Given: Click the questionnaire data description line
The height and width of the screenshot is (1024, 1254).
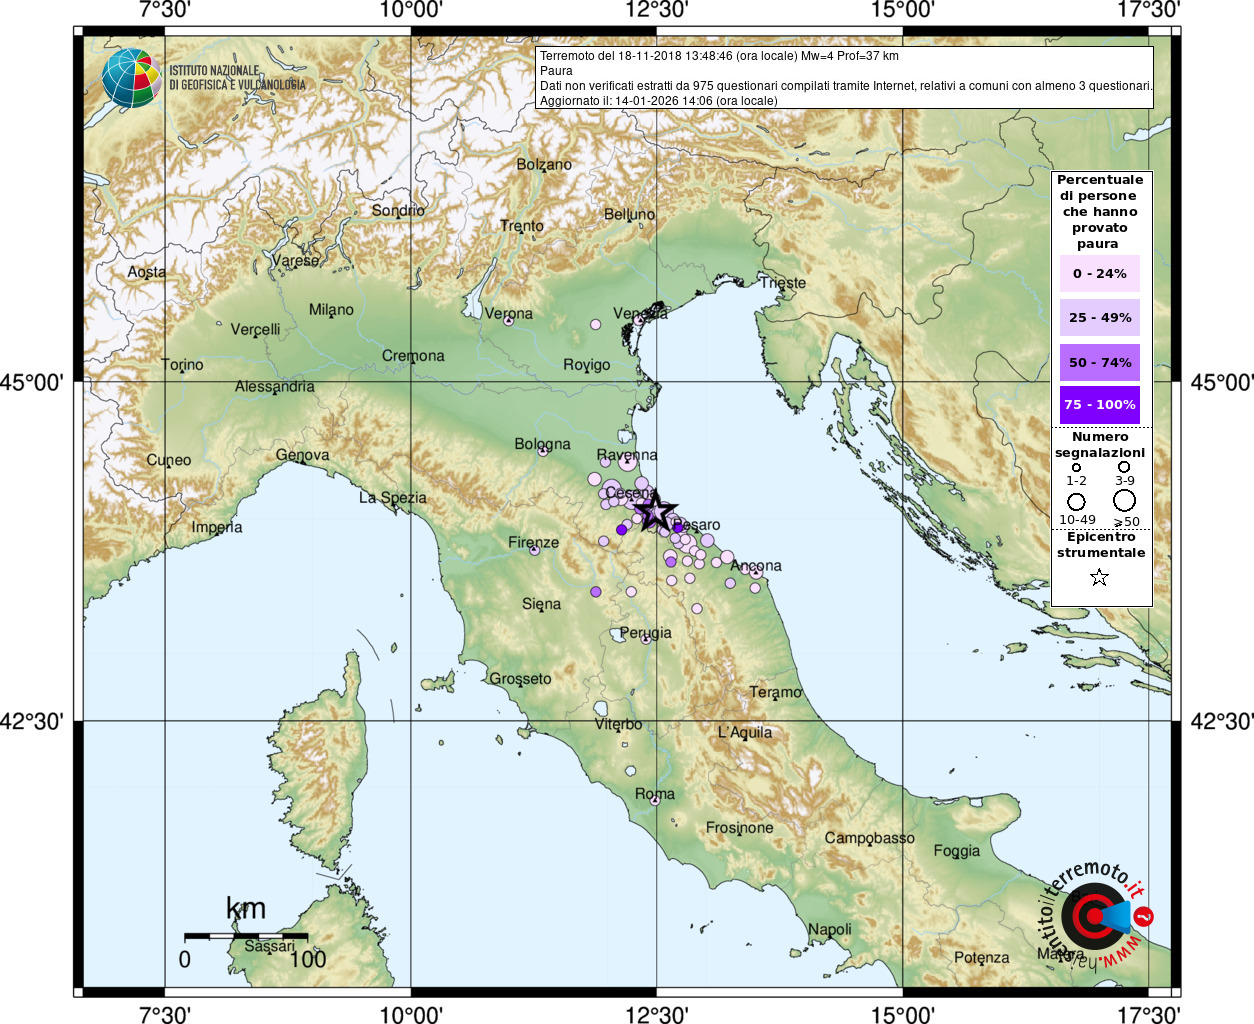Looking at the screenshot, I should (x=846, y=86).
